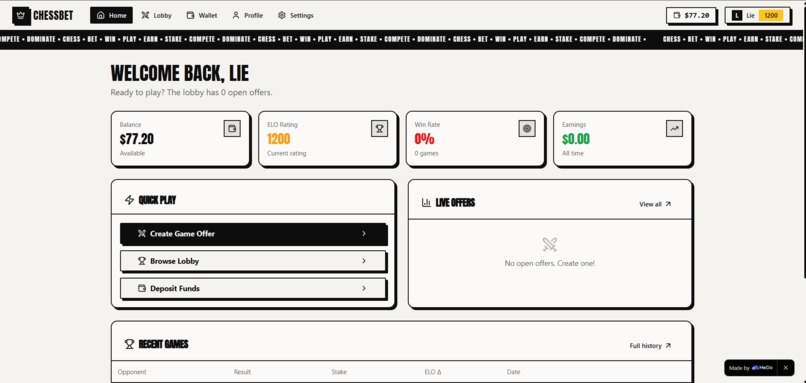Image resolution: width=806 pixels, height=383 pixels.
Task: Click the lobby open offers subtitle text
Action: [x=191, y=93]
